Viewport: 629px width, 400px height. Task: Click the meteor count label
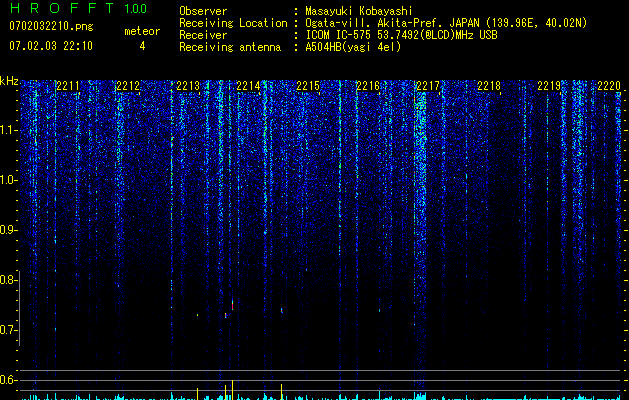pos(142,31)
